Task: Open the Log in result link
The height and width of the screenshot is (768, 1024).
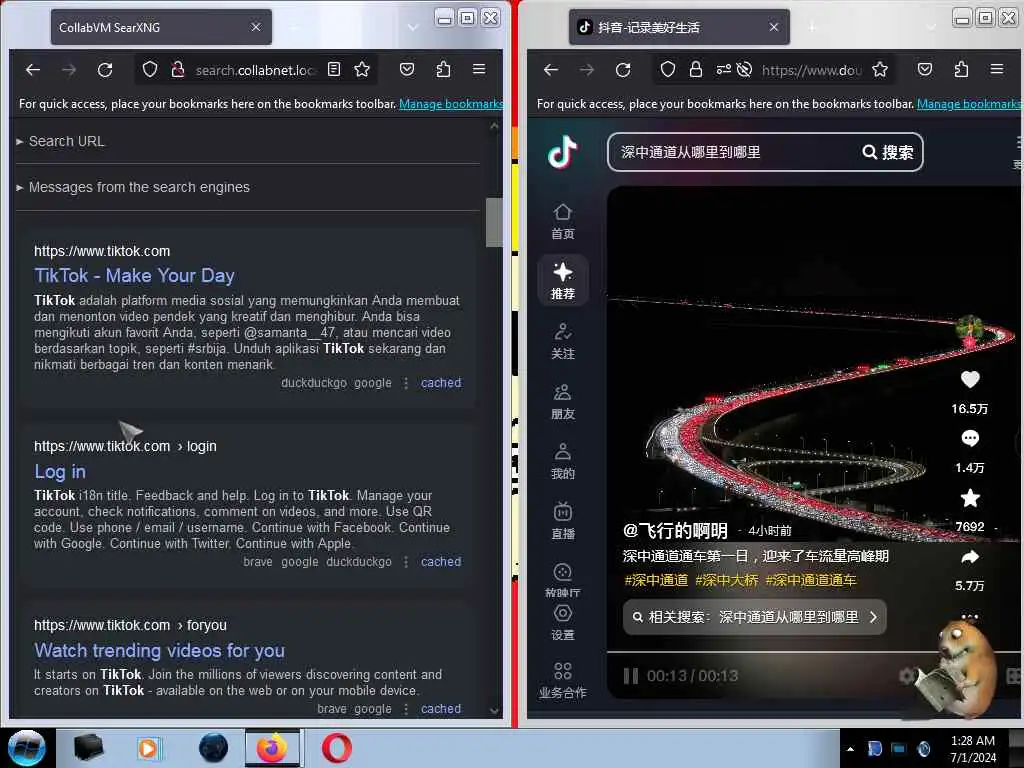Action: click(x=60, y=472)
